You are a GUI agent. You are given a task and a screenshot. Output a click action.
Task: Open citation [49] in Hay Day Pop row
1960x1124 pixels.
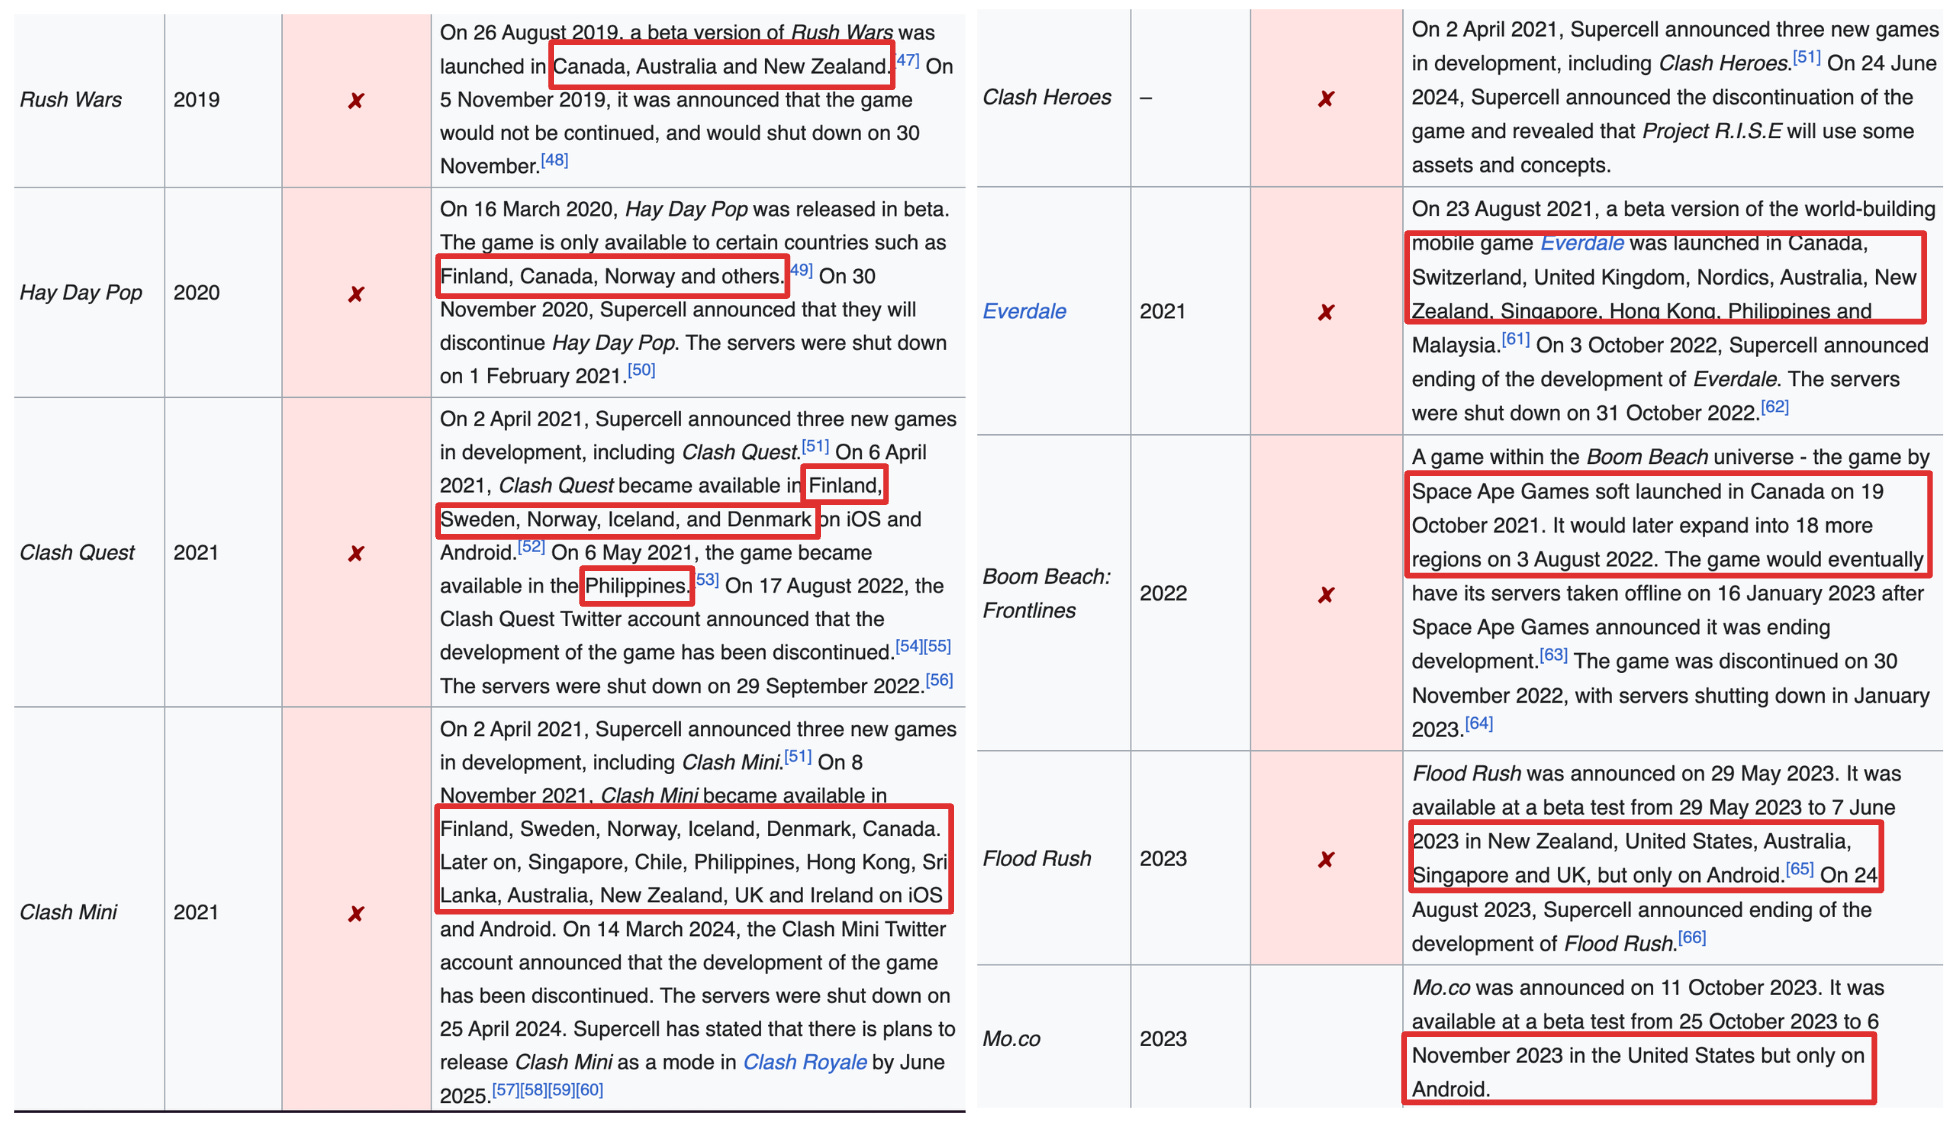800,270
